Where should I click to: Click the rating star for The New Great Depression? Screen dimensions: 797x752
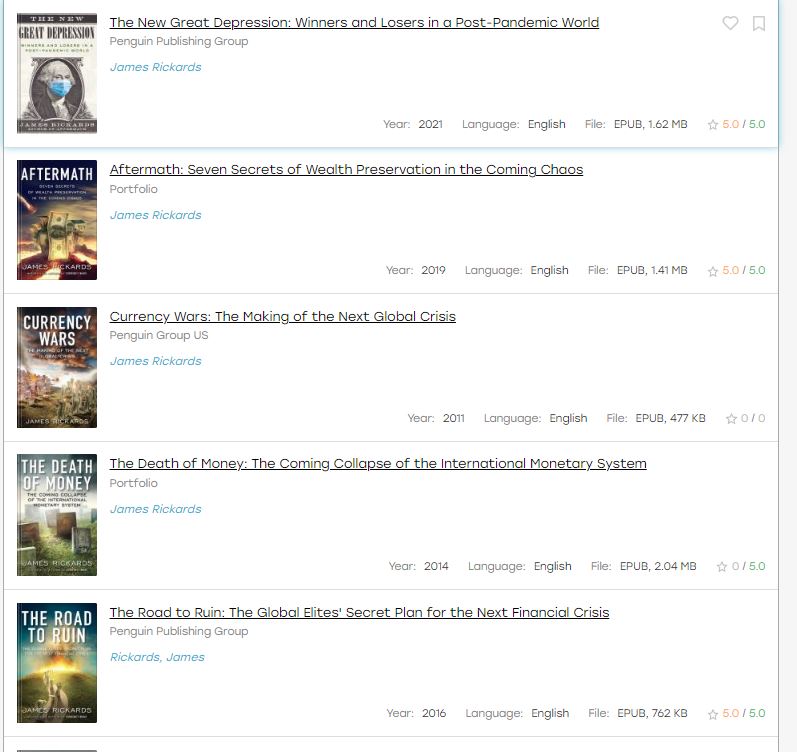pos(713,125)
